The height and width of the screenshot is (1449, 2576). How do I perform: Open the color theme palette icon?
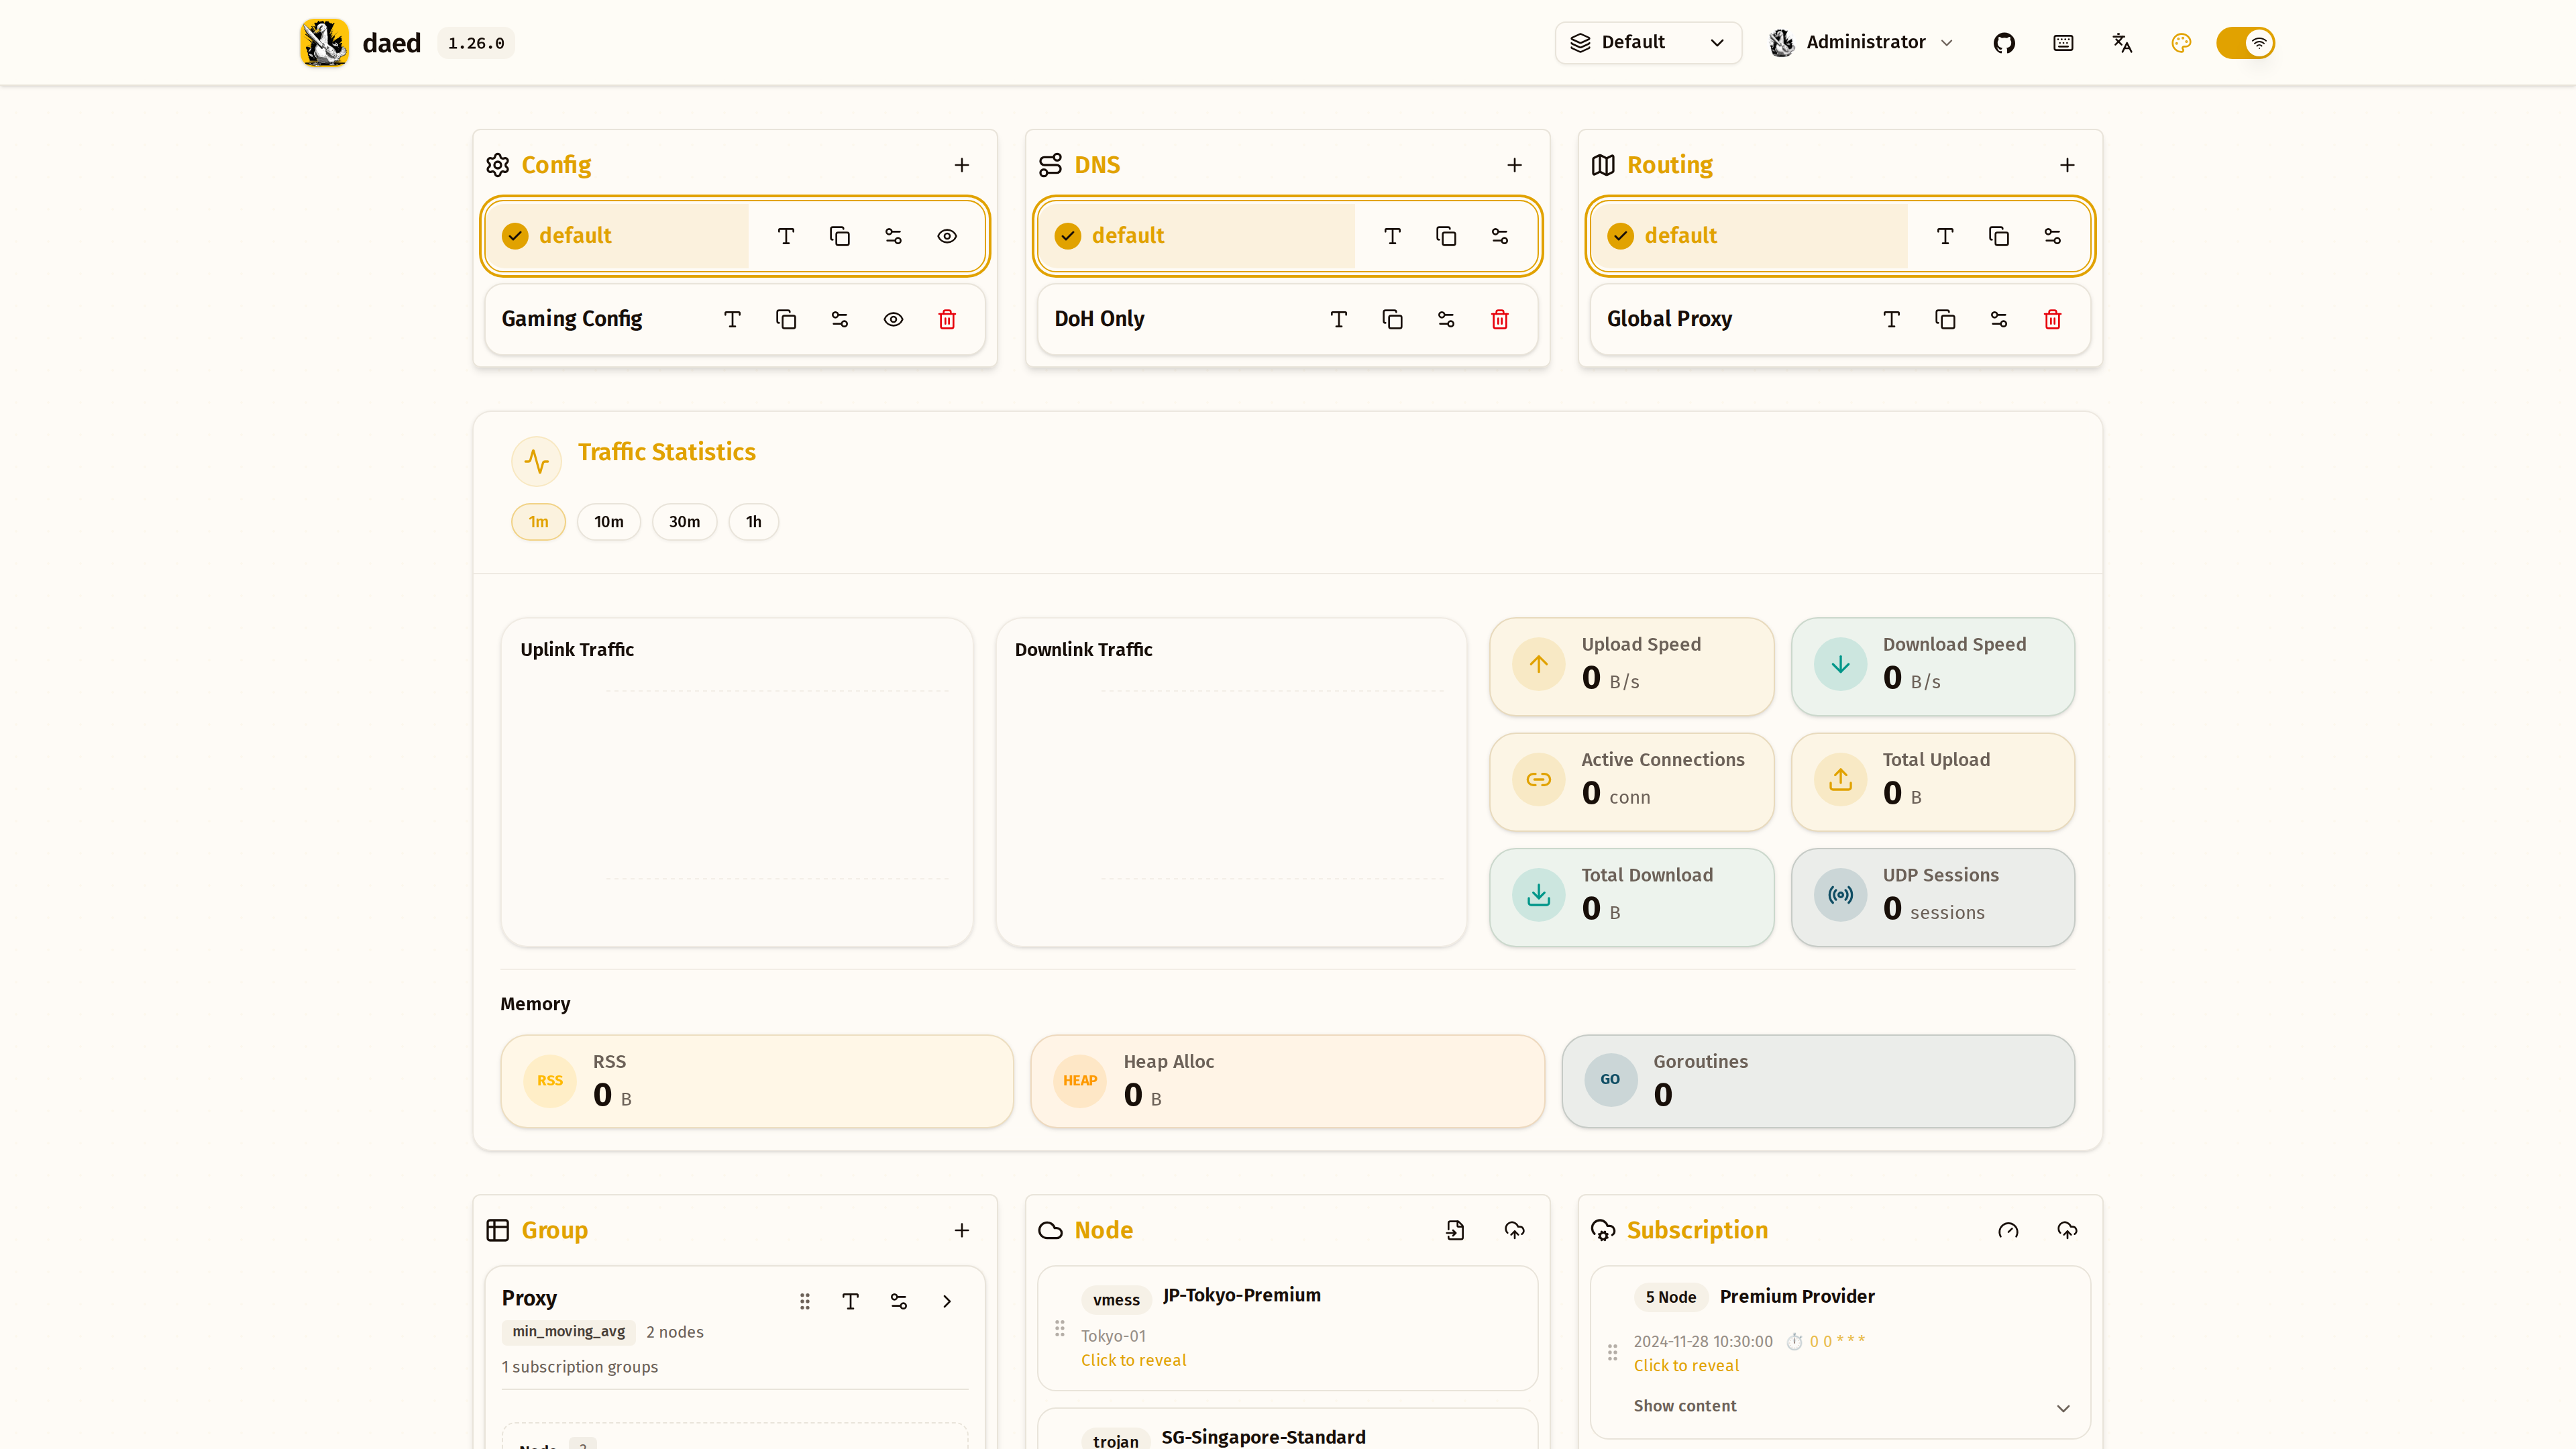coord(2181,43)
